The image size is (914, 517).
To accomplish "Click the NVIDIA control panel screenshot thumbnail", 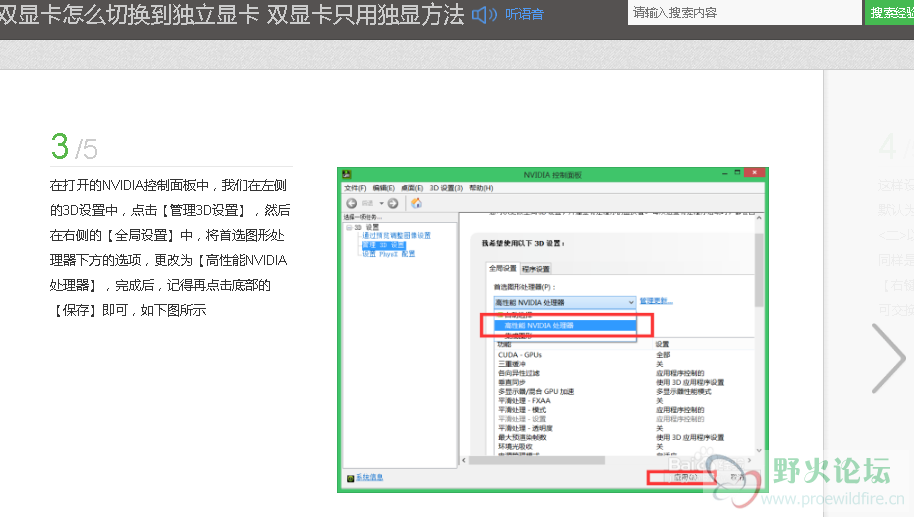I will (553, 330).
